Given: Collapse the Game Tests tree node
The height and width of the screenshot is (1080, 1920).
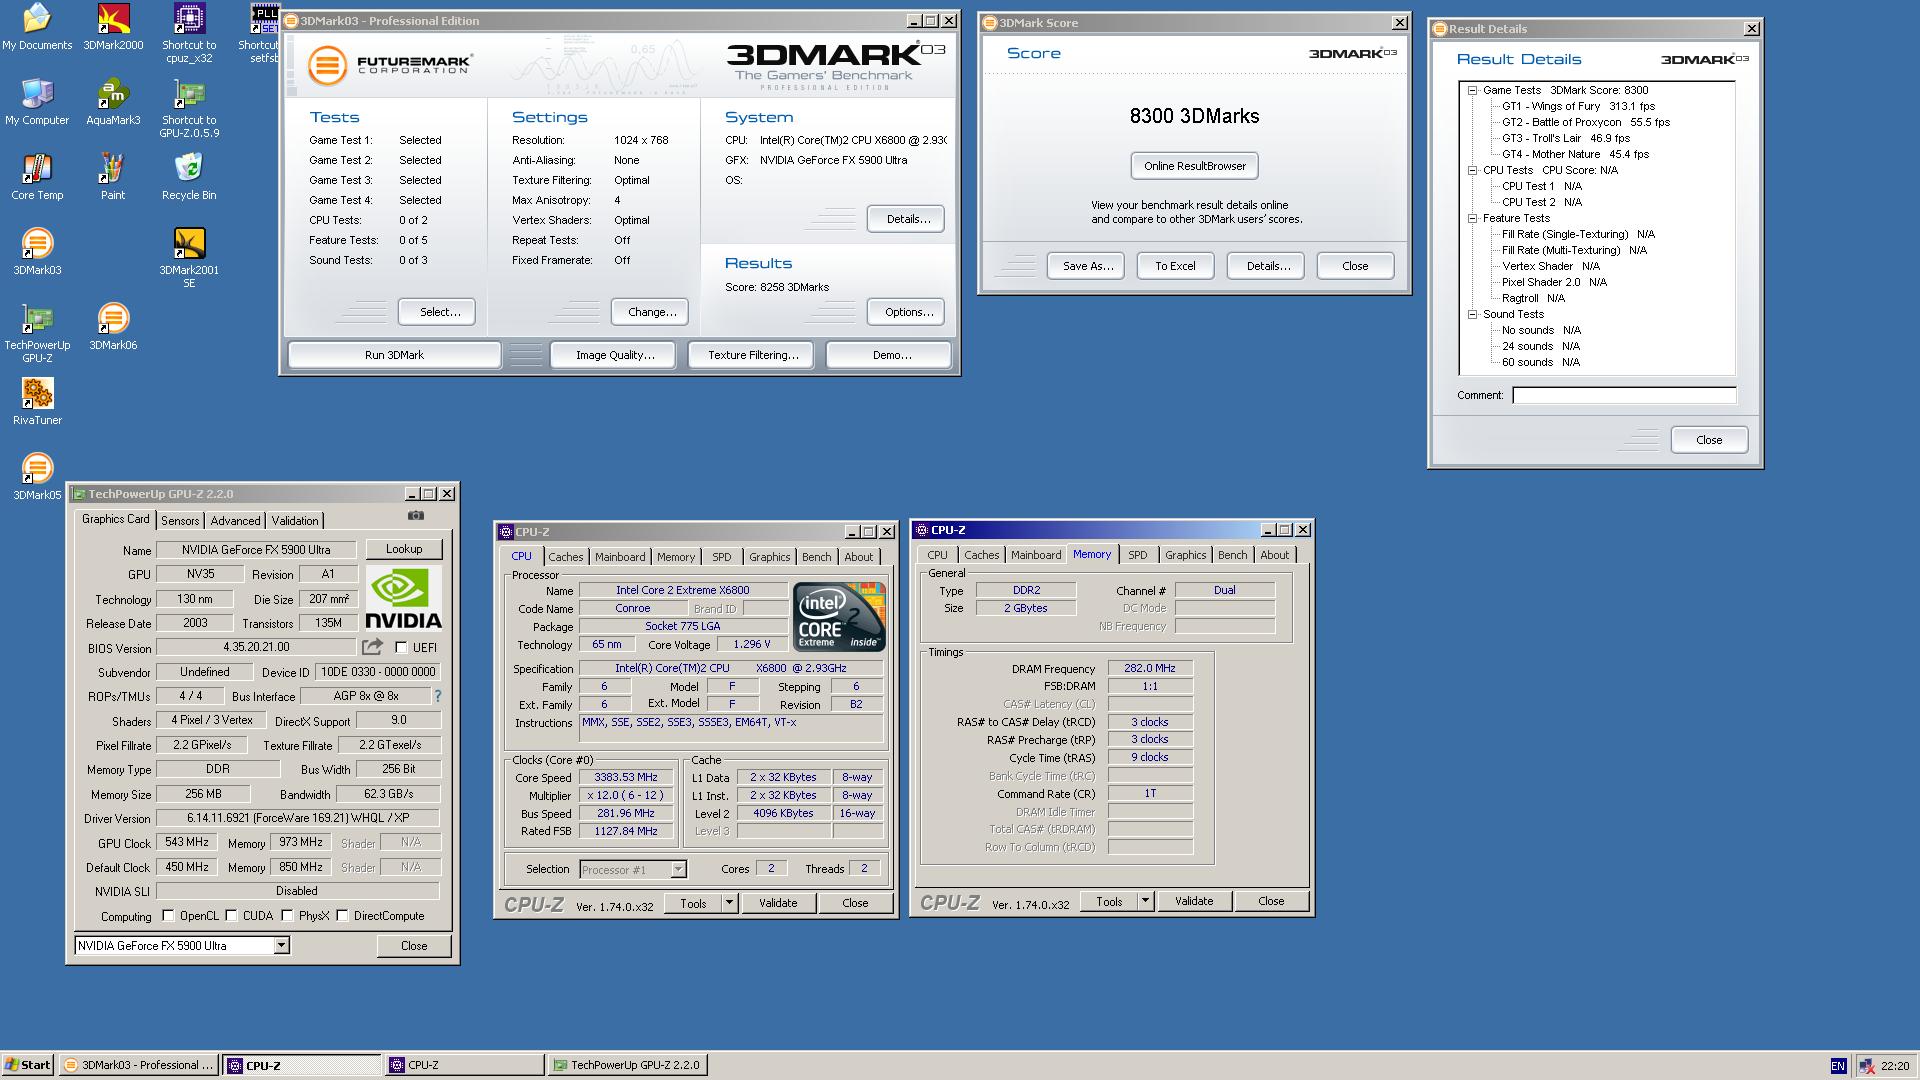Looking at the screenshot, I should (1472, 90).
